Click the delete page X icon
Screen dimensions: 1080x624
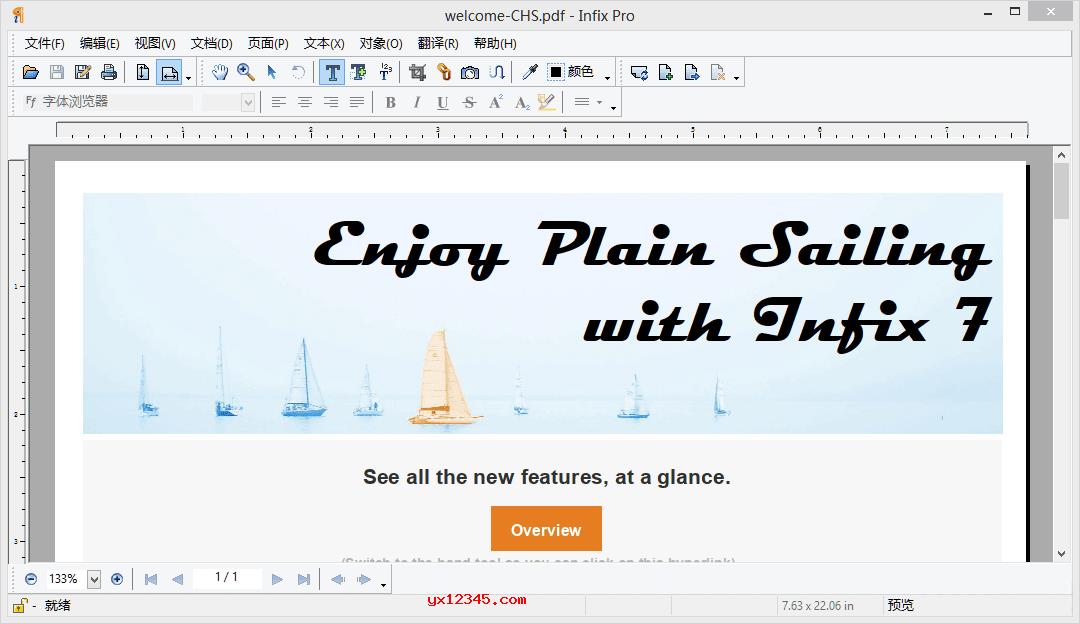click(718, 72)
